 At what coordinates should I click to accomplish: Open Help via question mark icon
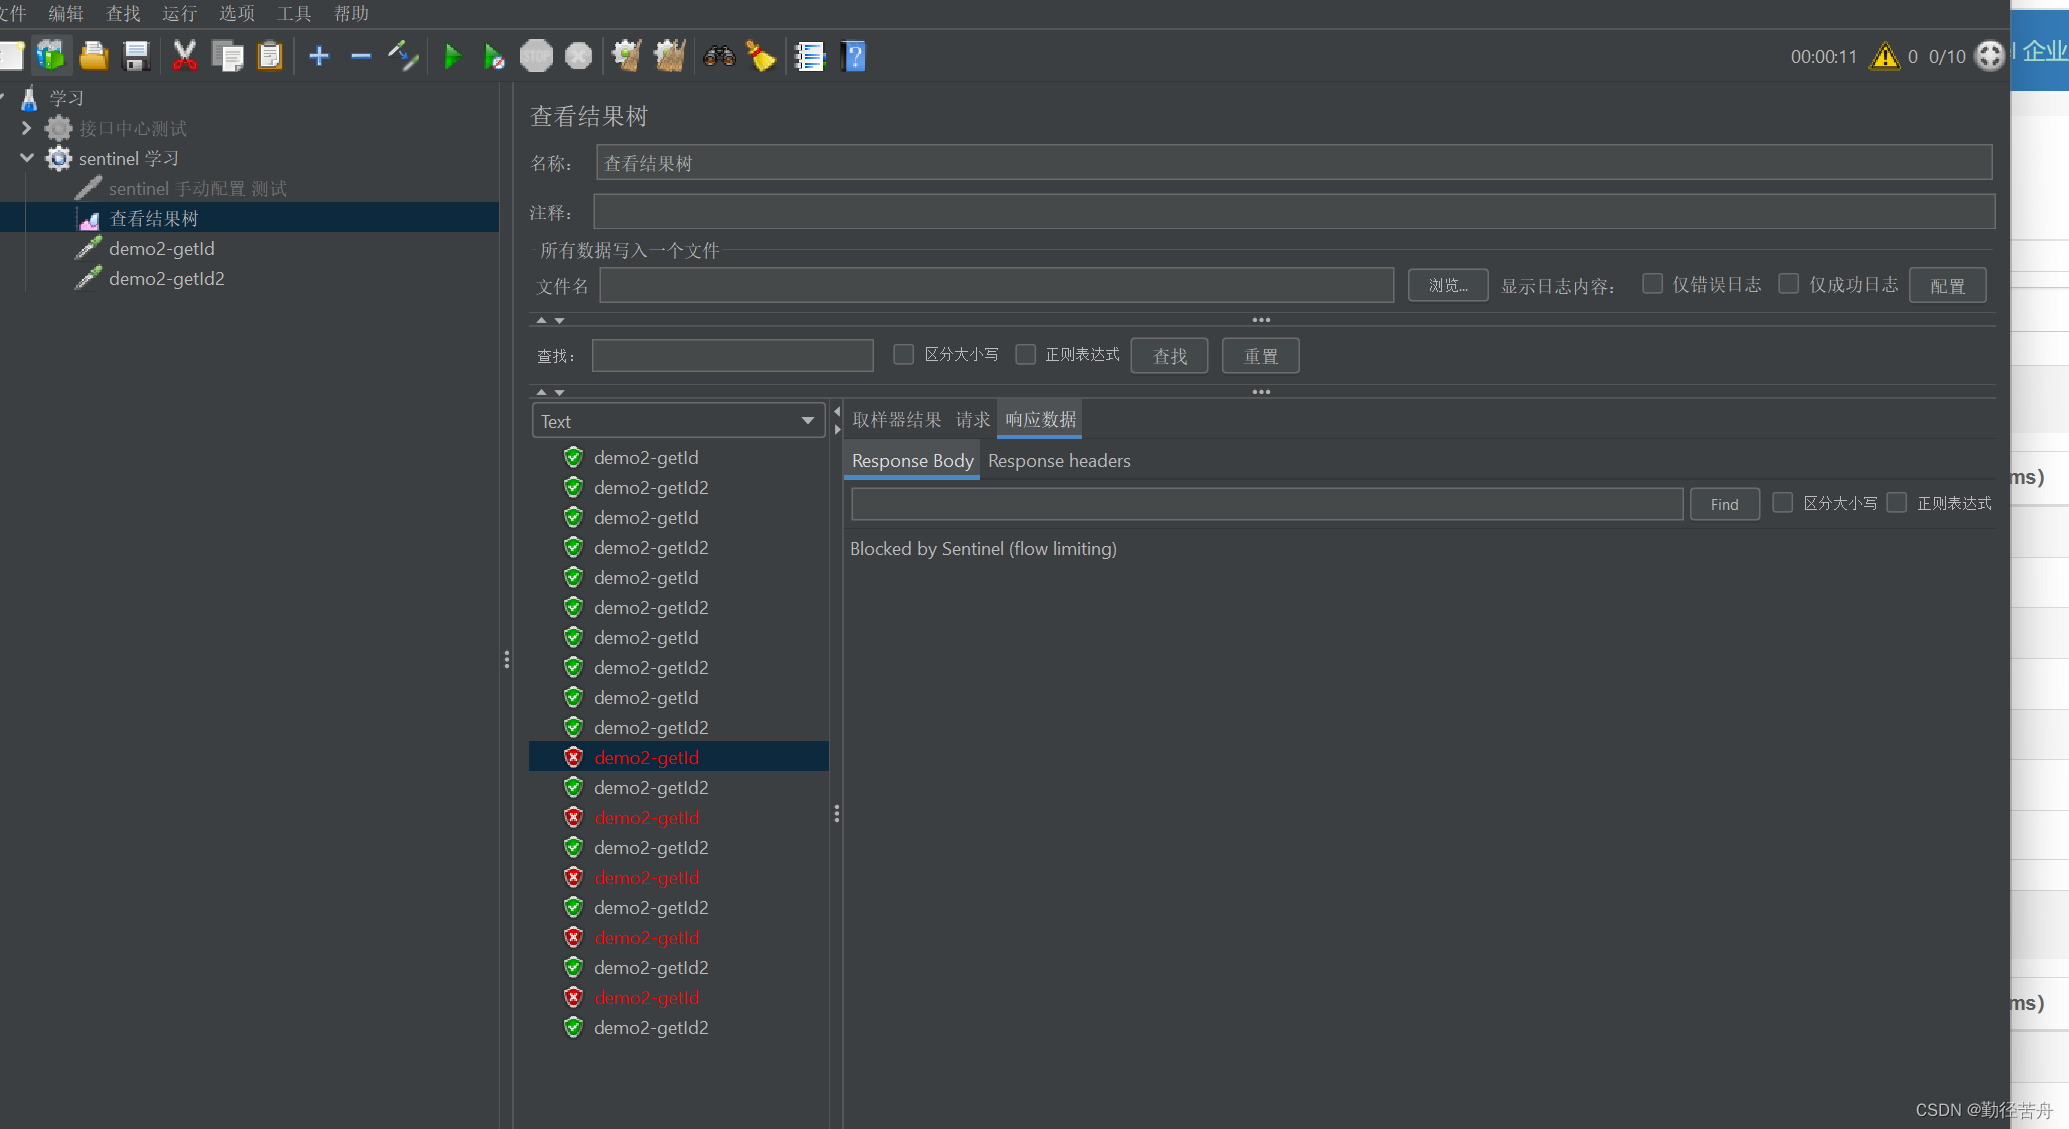(x=854, y=56)
